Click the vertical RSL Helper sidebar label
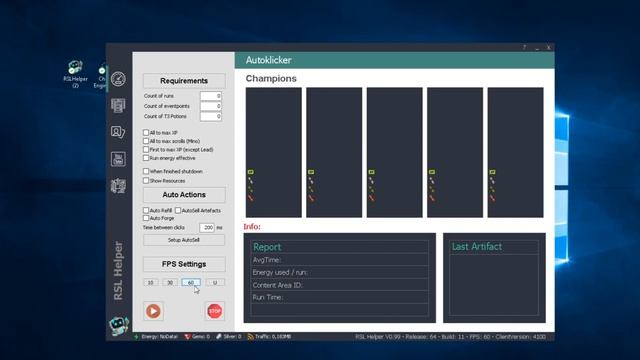 tap(118, 271)
